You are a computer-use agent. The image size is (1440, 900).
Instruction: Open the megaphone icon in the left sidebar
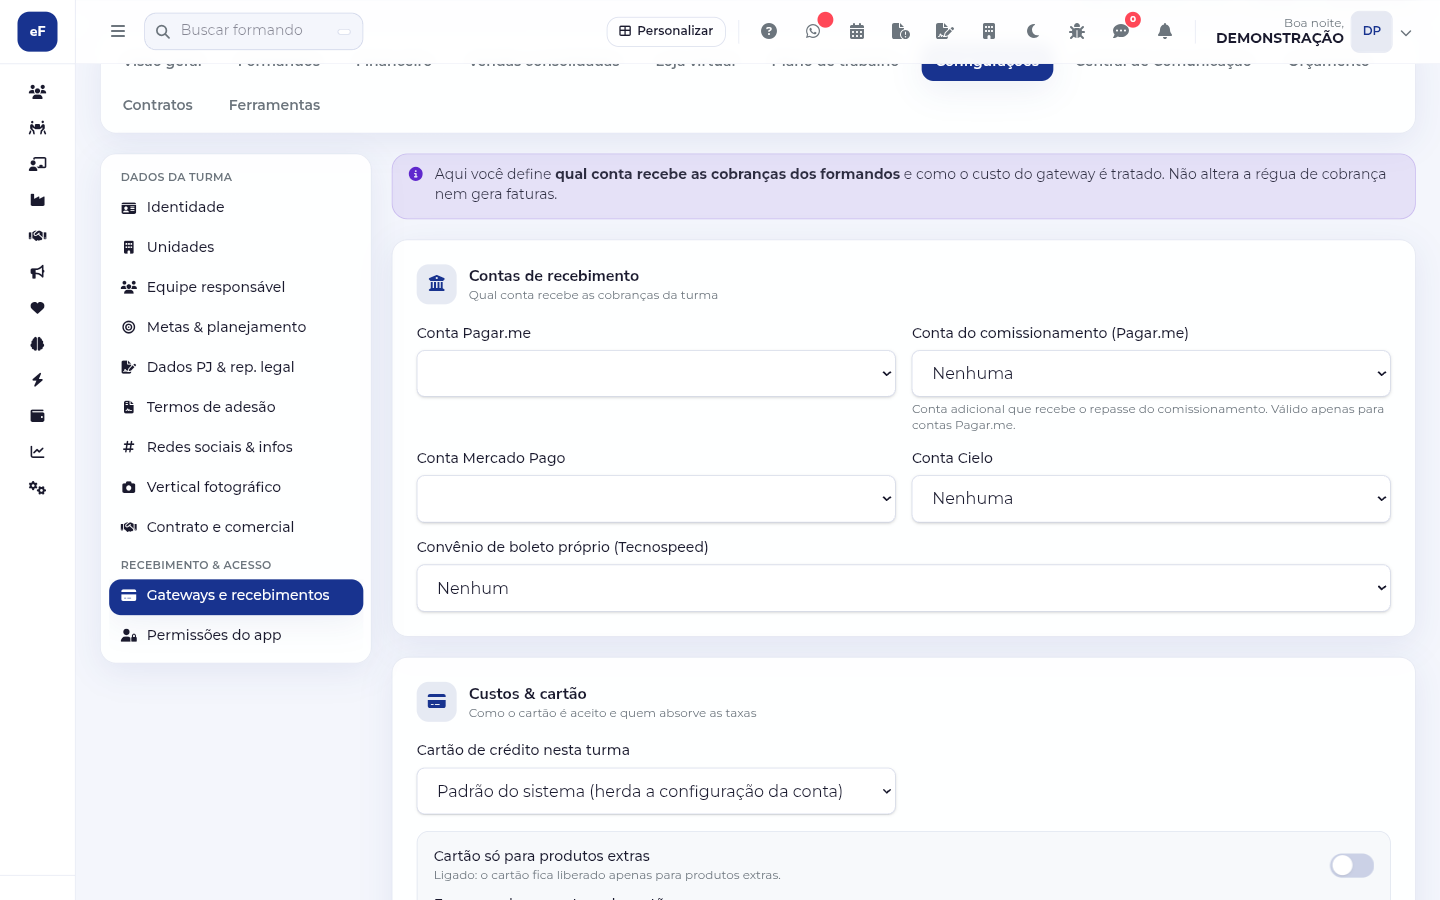tap(37, 272)
